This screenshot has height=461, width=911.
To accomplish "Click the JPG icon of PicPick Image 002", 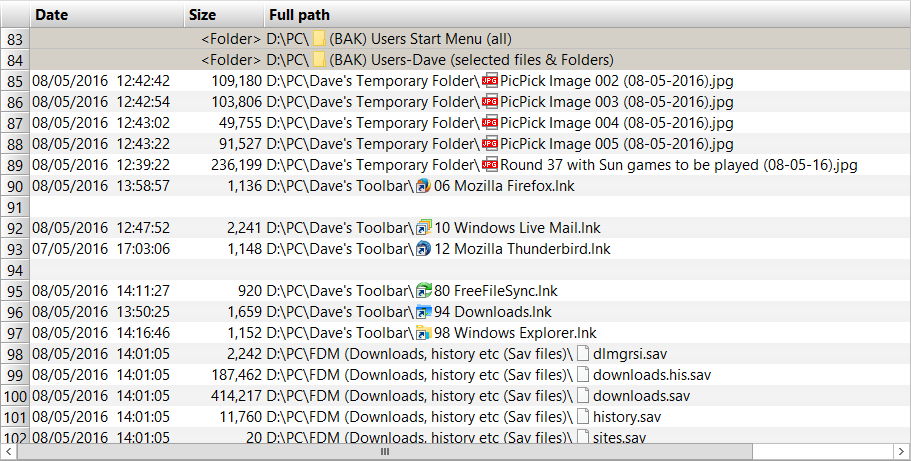I will point(490,81).
